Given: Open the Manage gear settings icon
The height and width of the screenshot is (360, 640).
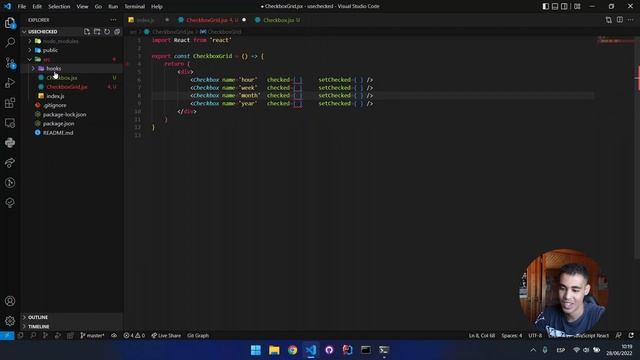Looking at the screenshot, I should [x=10, y=321].
